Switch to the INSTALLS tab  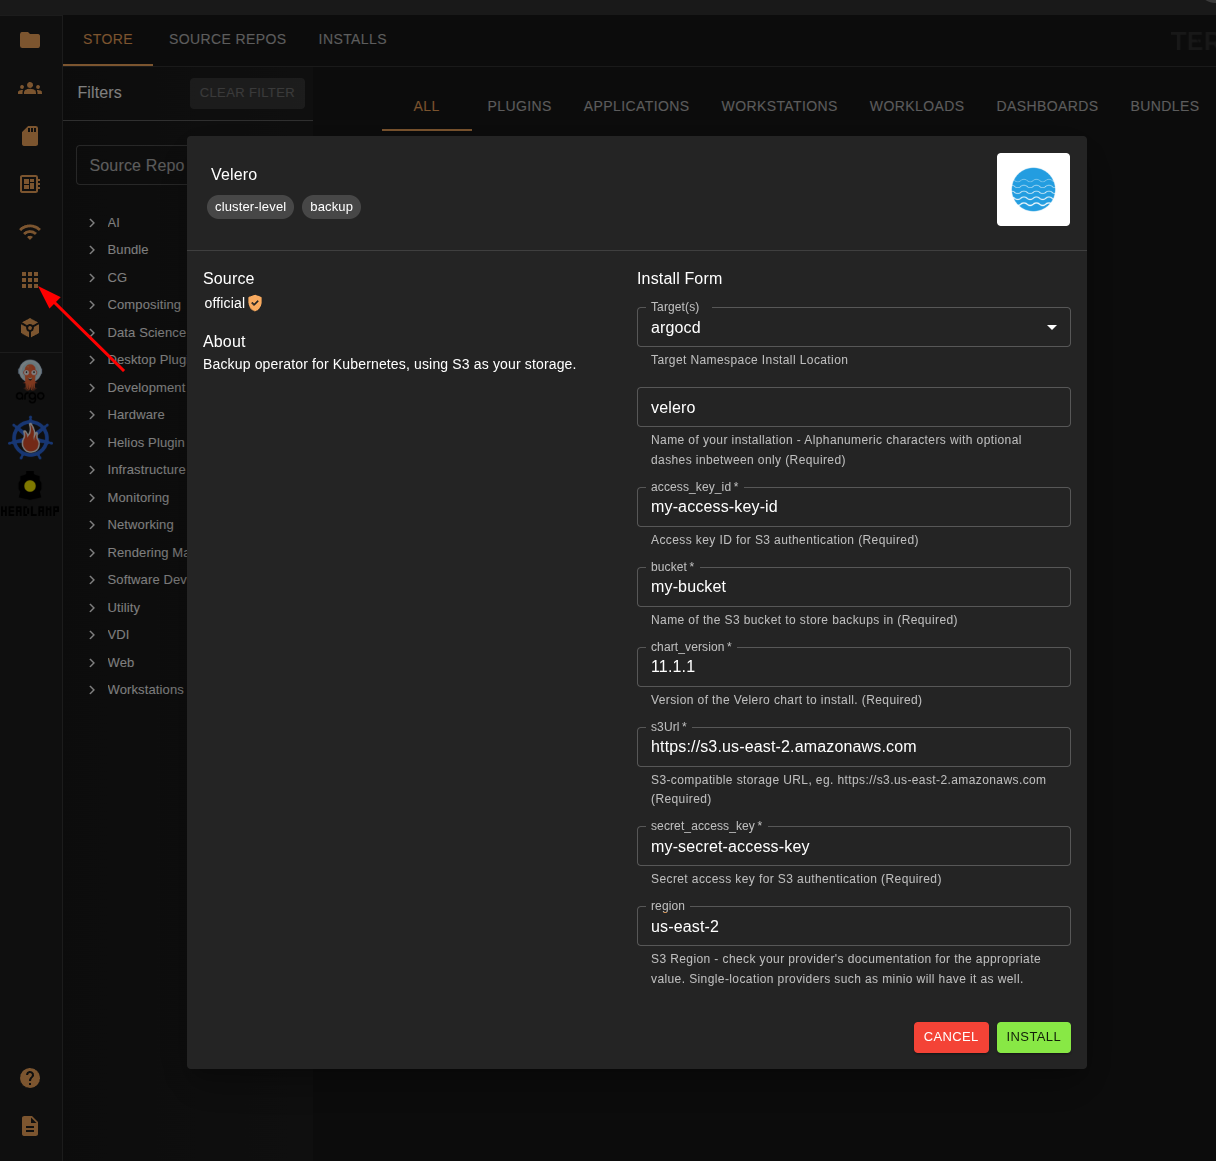pyautogui.click(x=352, y=39)
